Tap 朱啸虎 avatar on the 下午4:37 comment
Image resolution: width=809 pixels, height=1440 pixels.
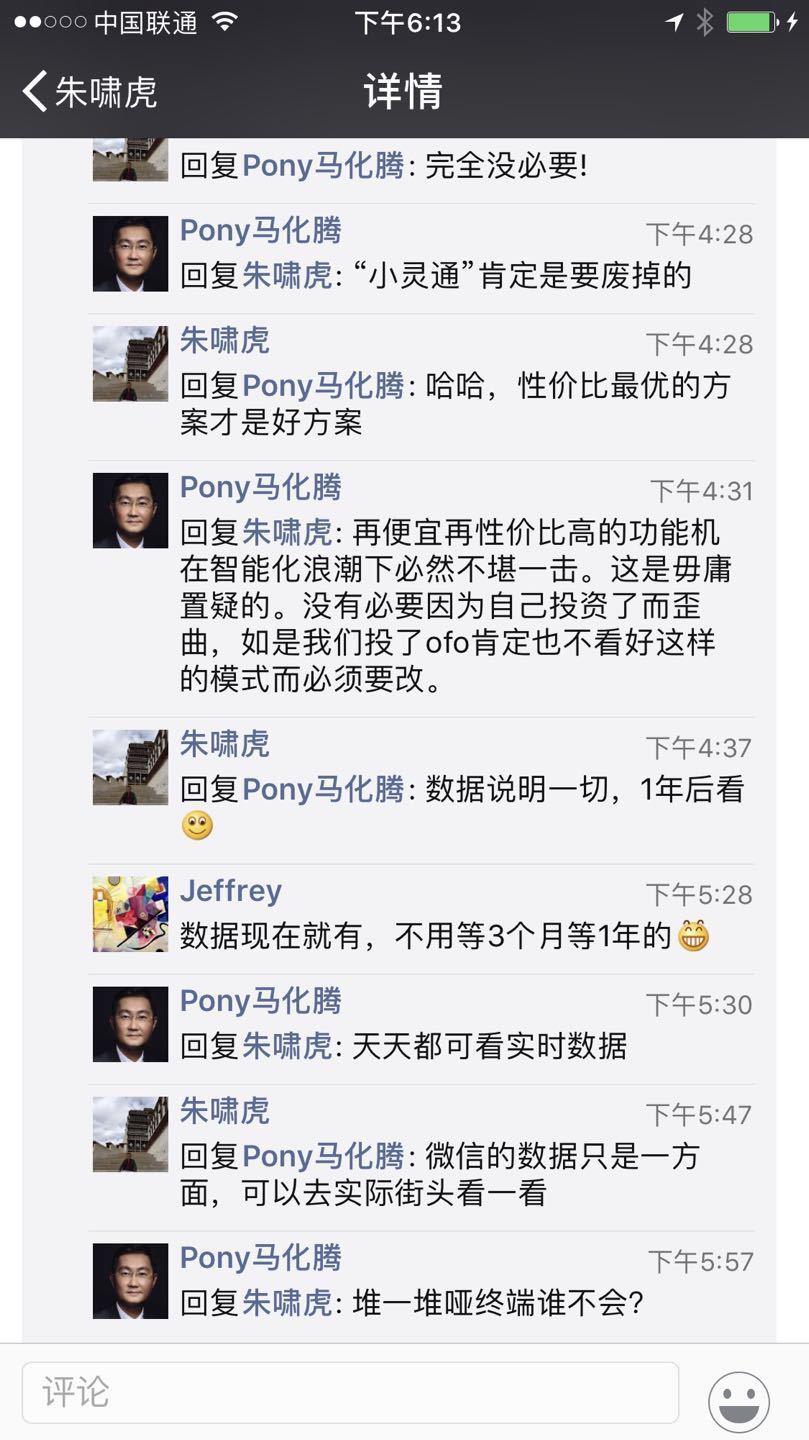coord(130,767)
